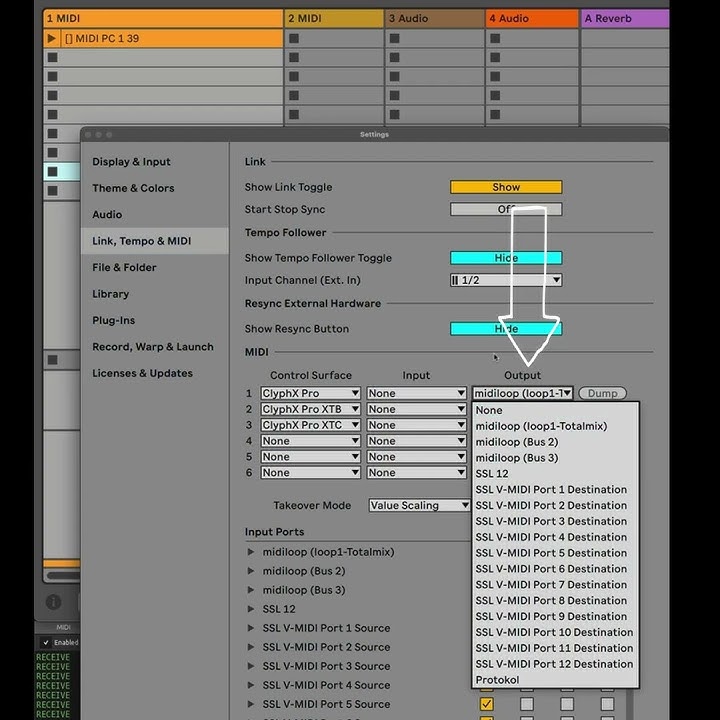Click the Dump button
This screenshot has height=720, width=720.
click(602, 393)
